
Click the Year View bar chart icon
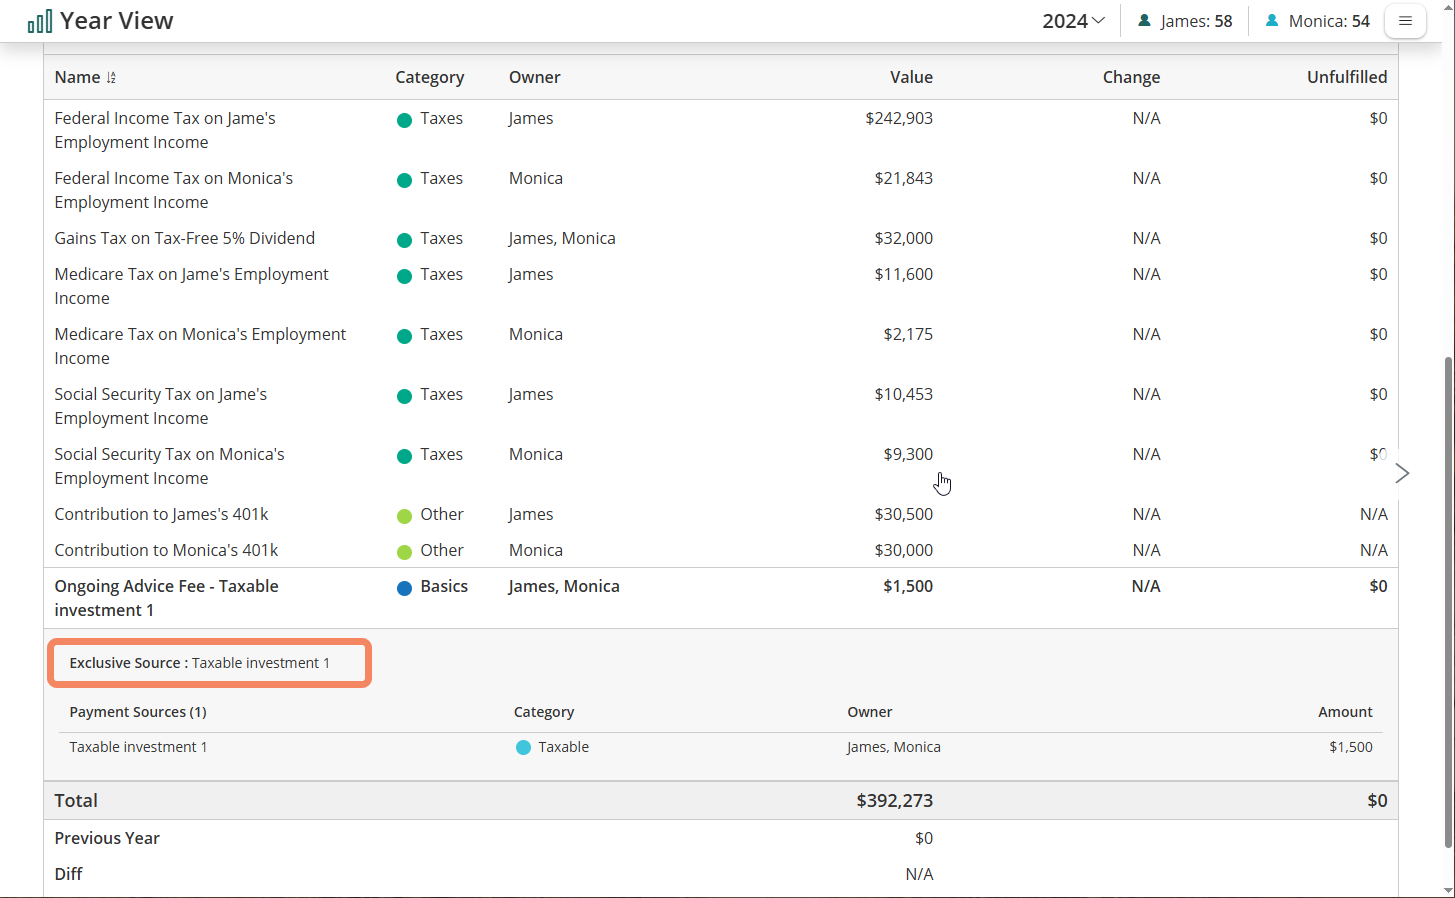coord(40,21)
